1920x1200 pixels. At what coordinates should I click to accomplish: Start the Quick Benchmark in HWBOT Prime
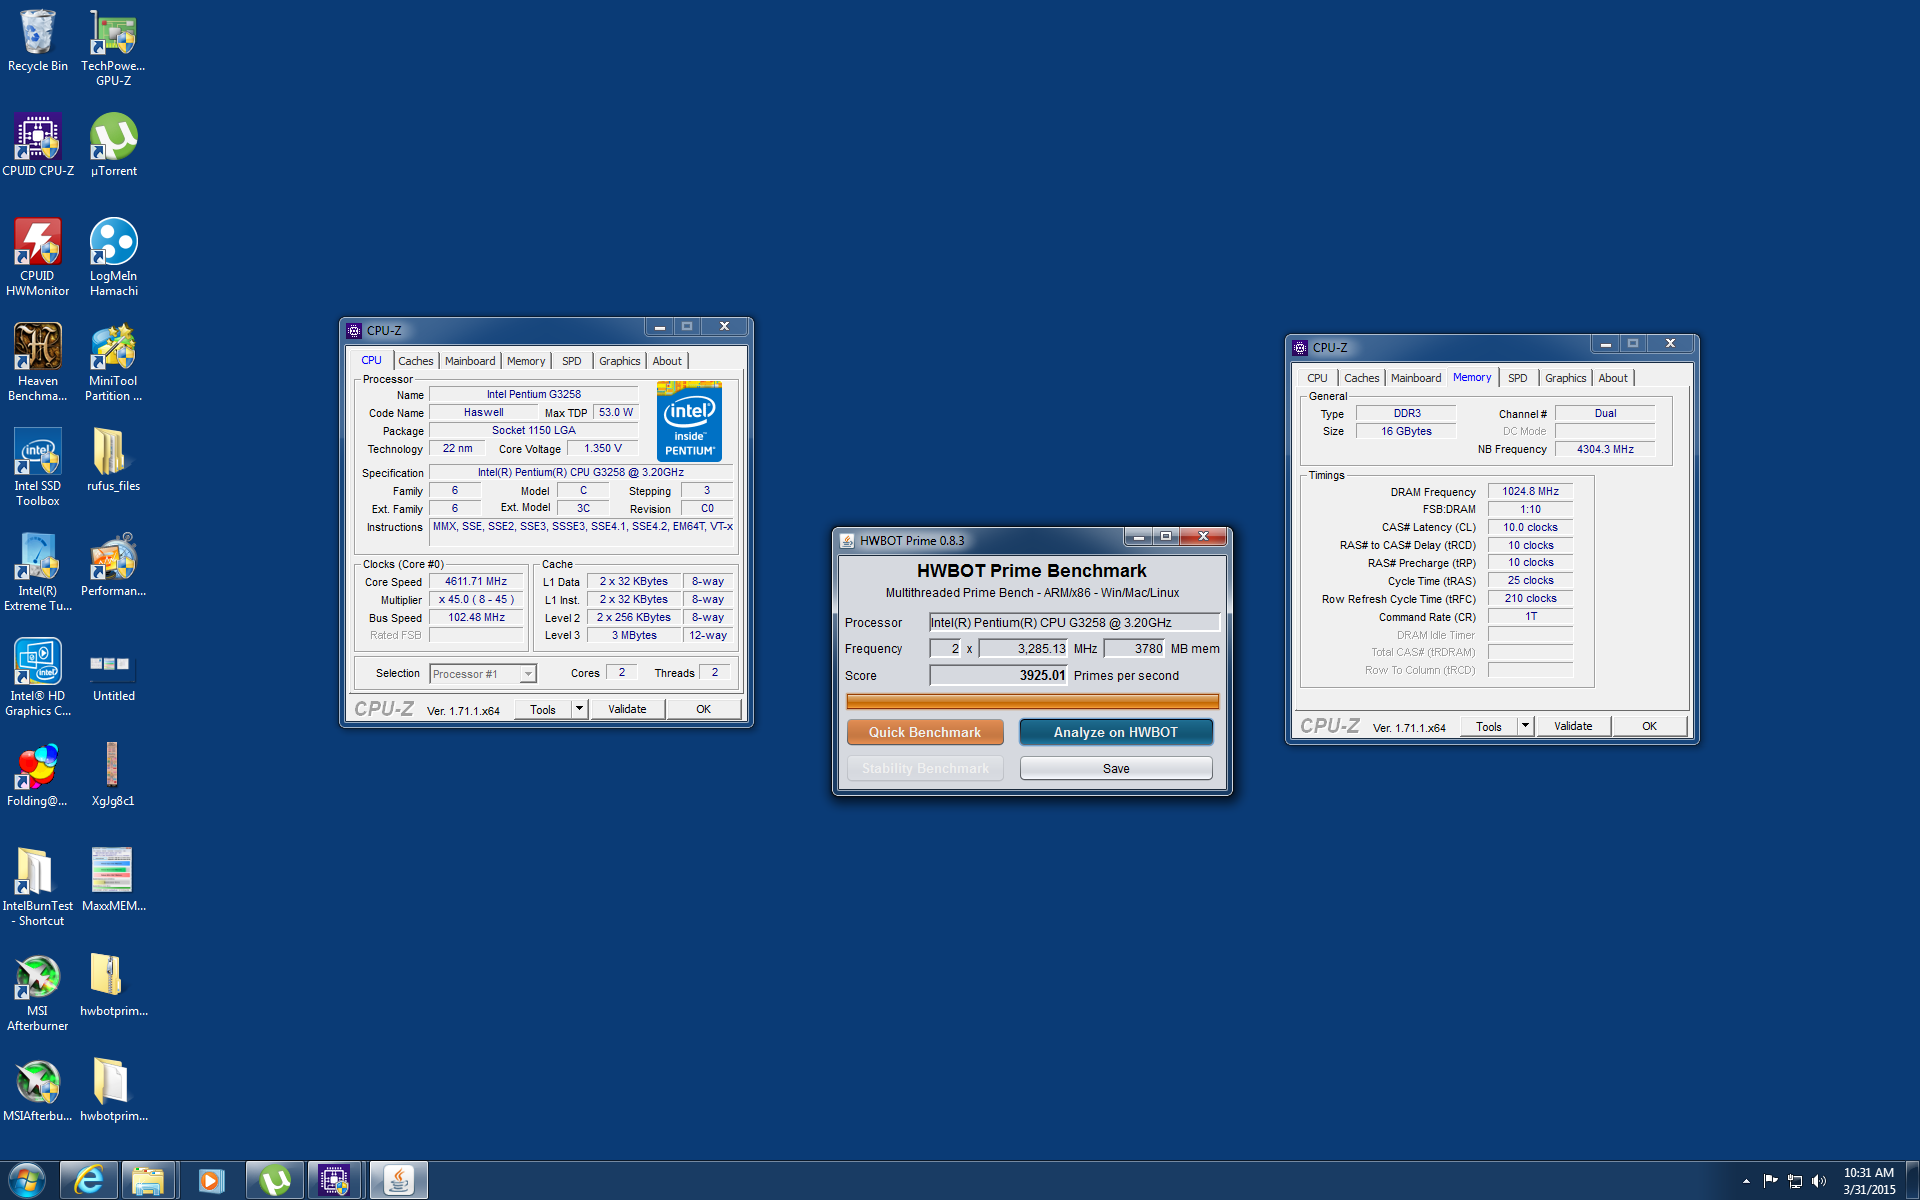pos(925,732)
